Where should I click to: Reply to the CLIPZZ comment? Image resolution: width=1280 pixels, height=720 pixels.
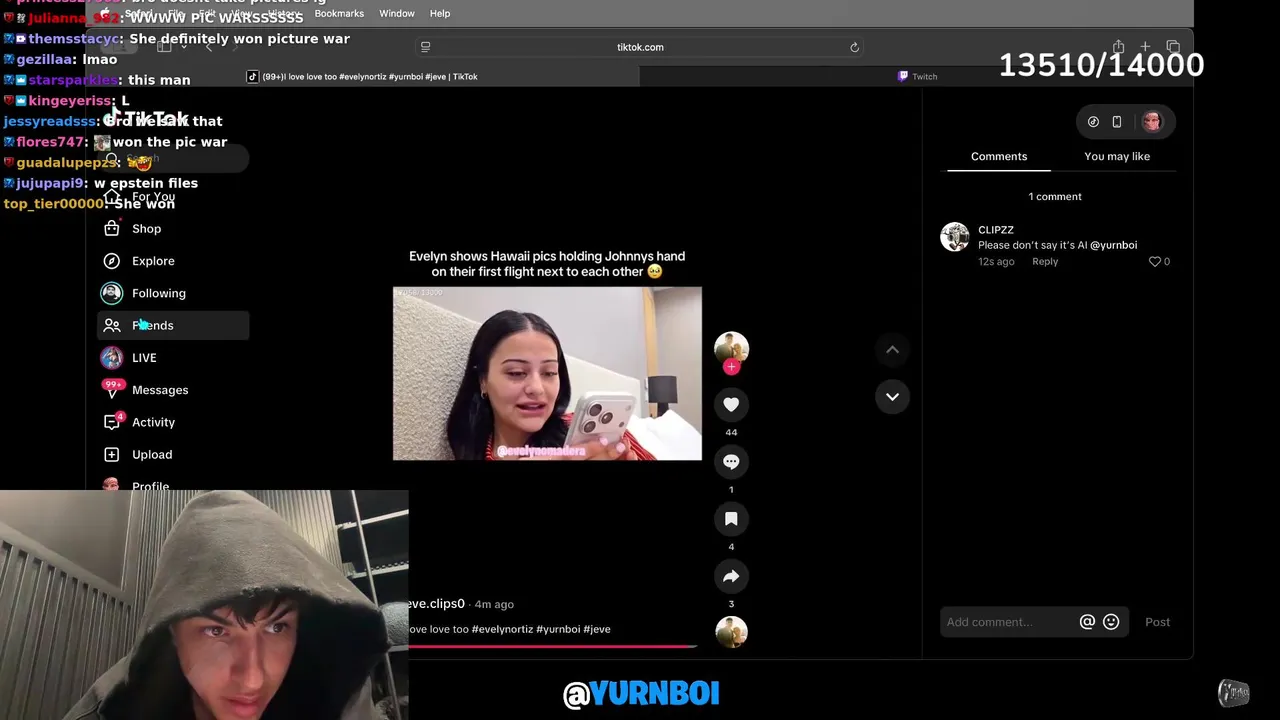(1045, 261)
